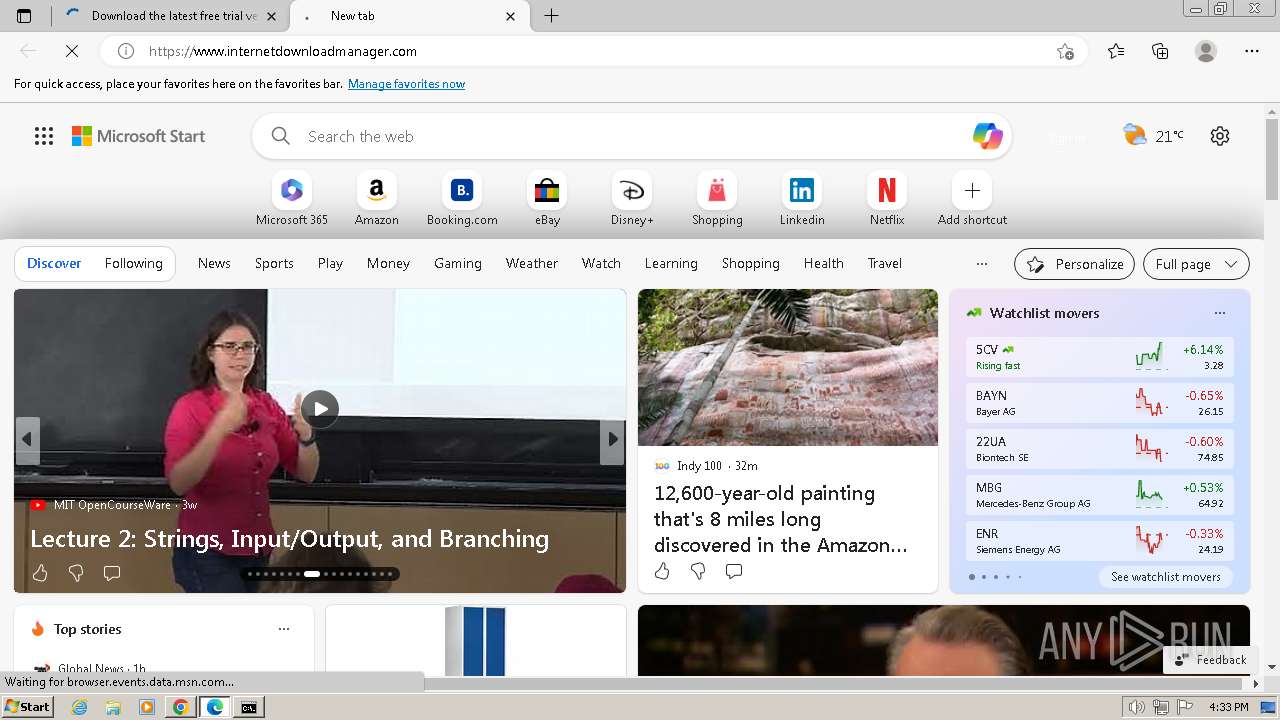Go to next carousel story
Viewport: 1280px width, 720px height.
click(x=612, y=440)
